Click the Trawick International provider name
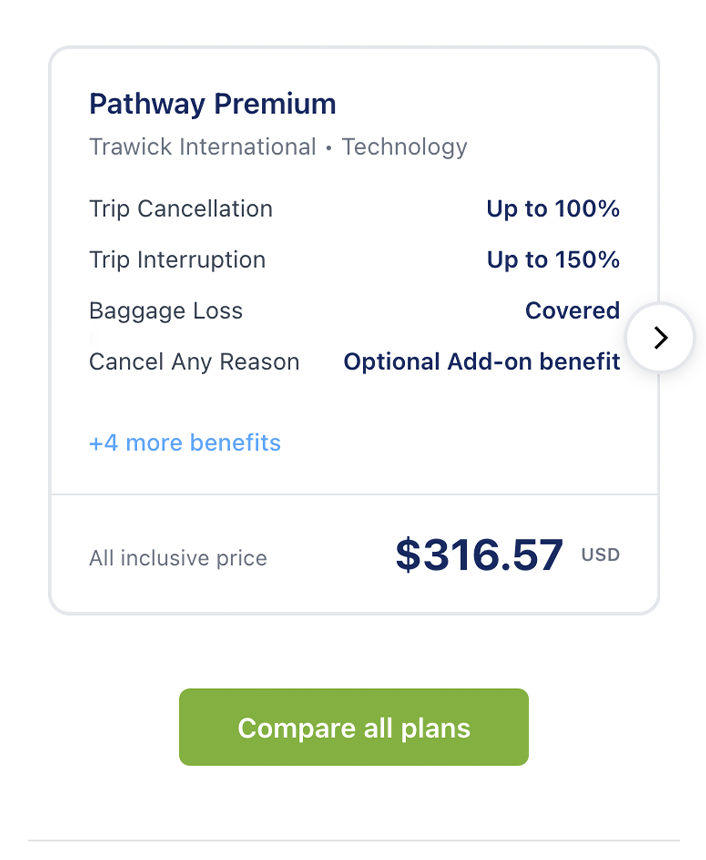 click(x=202, y=147)
